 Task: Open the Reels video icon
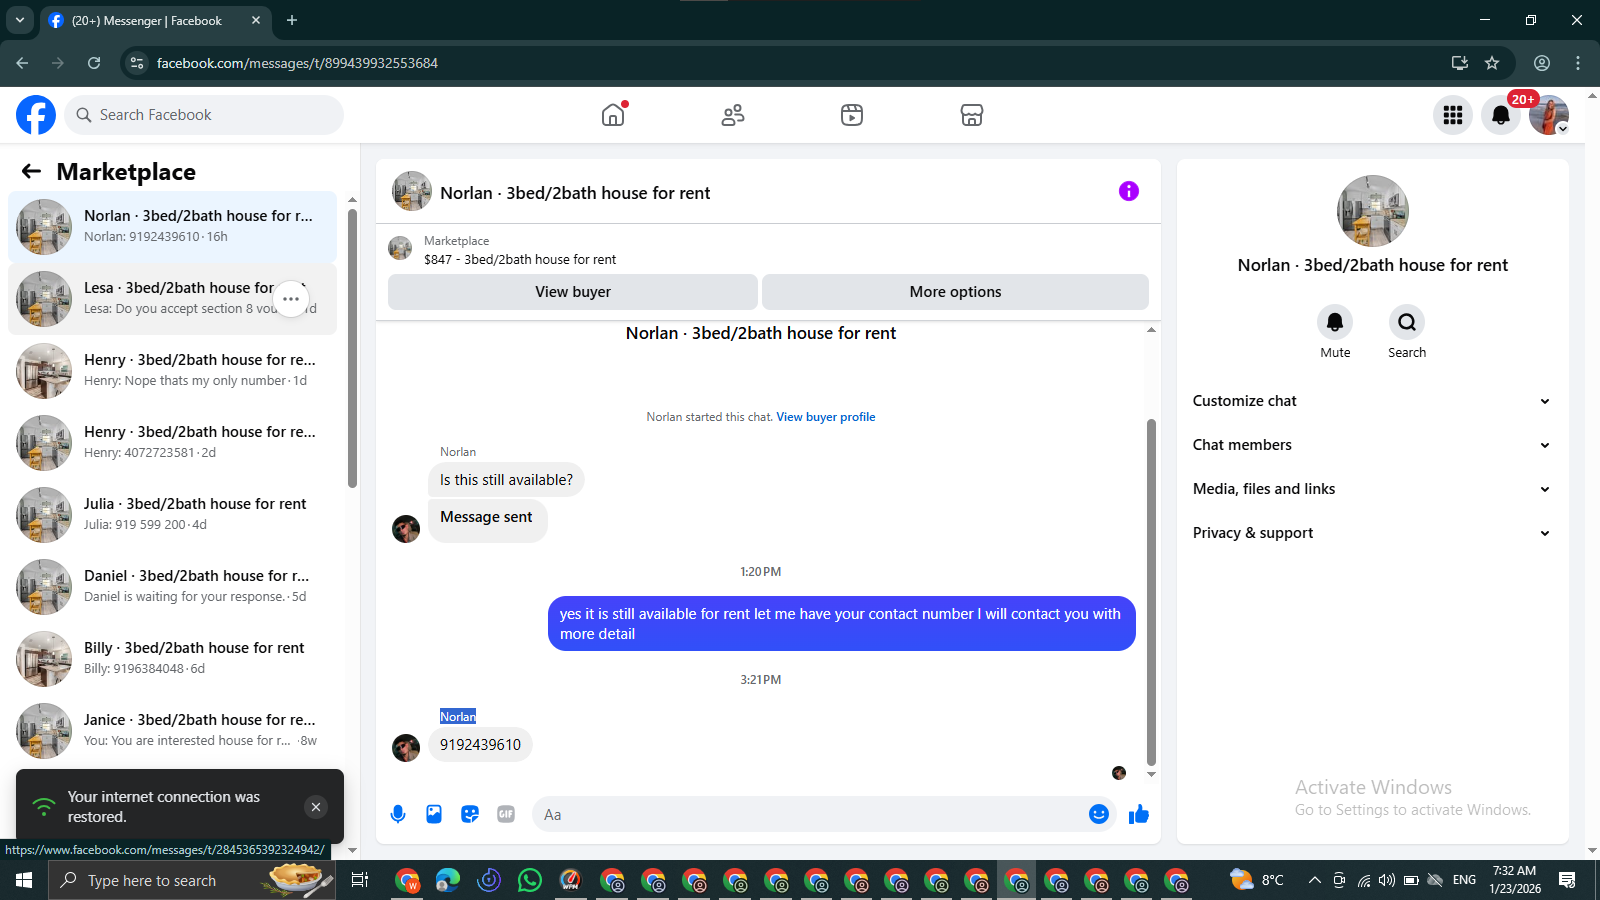click(852, 115)
